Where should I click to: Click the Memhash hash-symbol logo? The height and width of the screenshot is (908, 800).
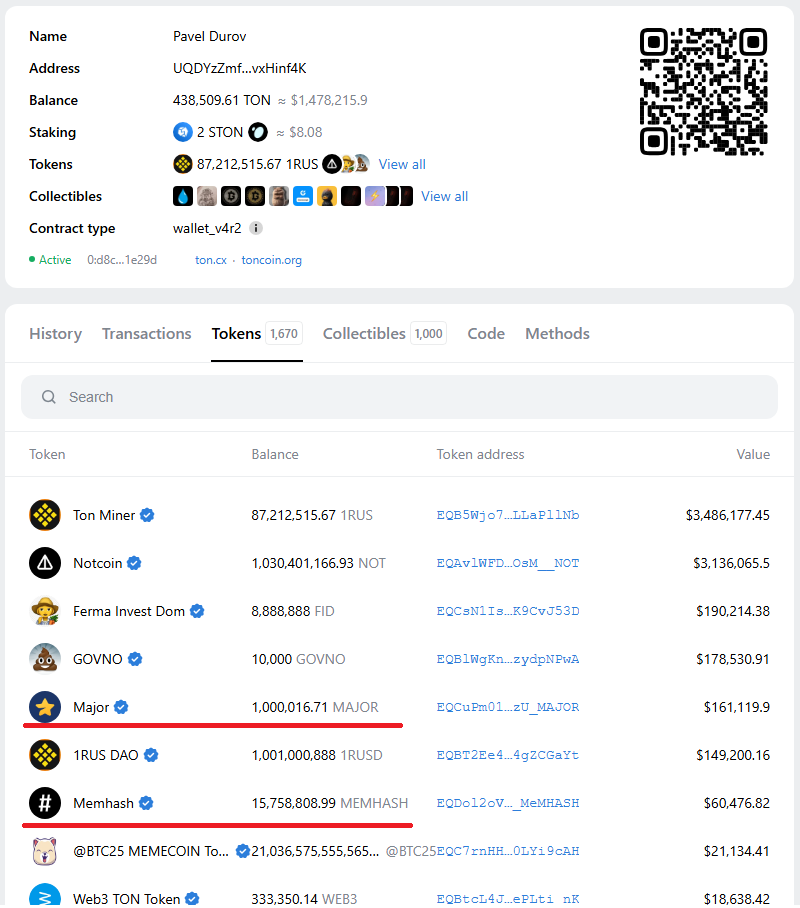[x=45, y=803]
